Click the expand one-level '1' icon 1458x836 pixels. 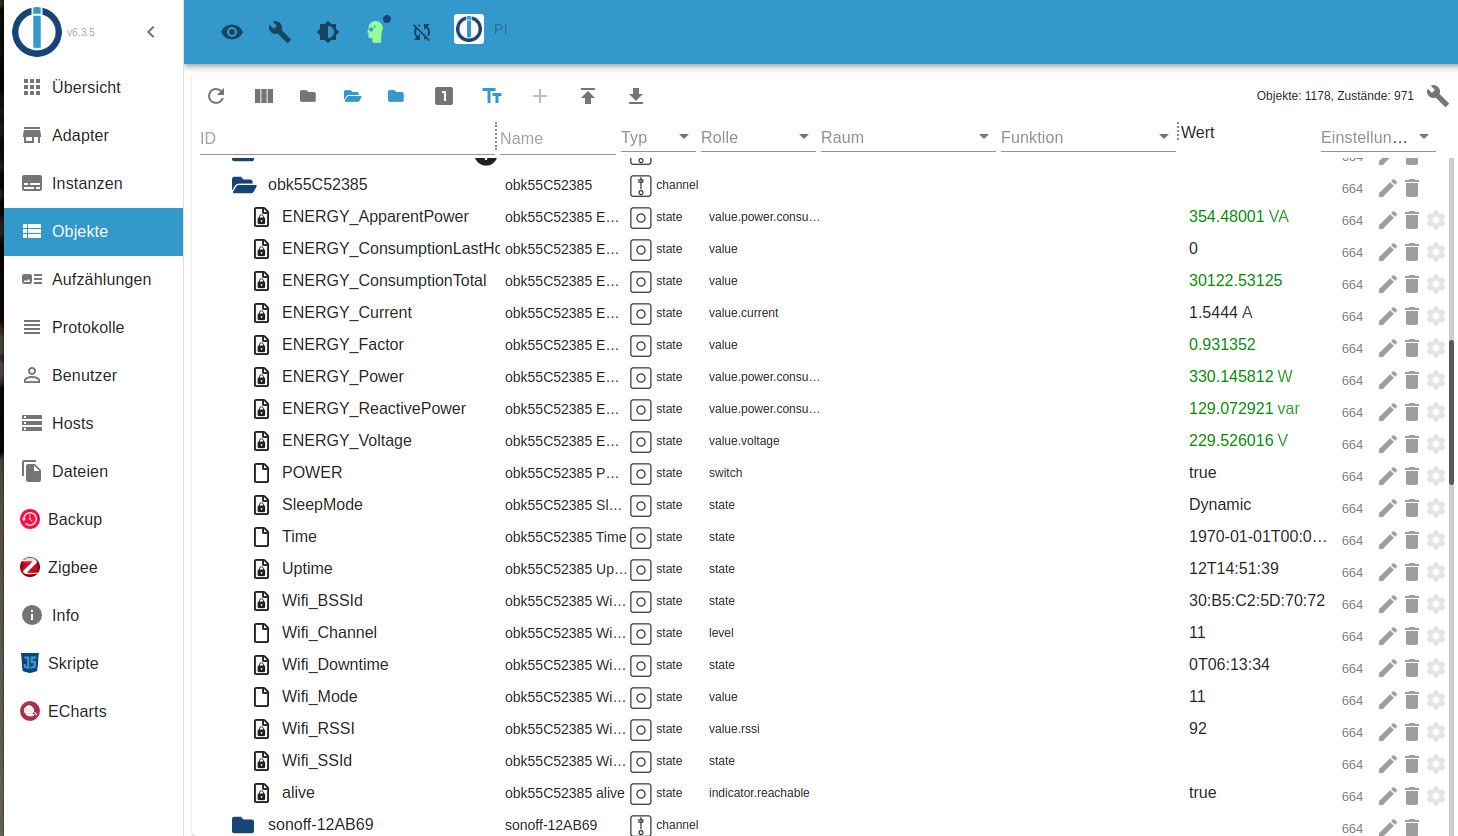click(444, 96)
